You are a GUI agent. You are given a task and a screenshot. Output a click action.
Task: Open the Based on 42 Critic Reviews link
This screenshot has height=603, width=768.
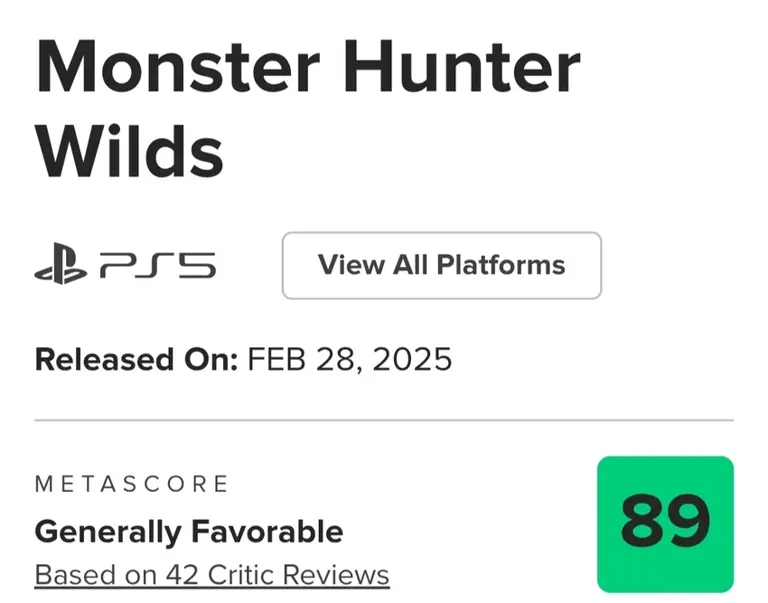coord(211,575)
